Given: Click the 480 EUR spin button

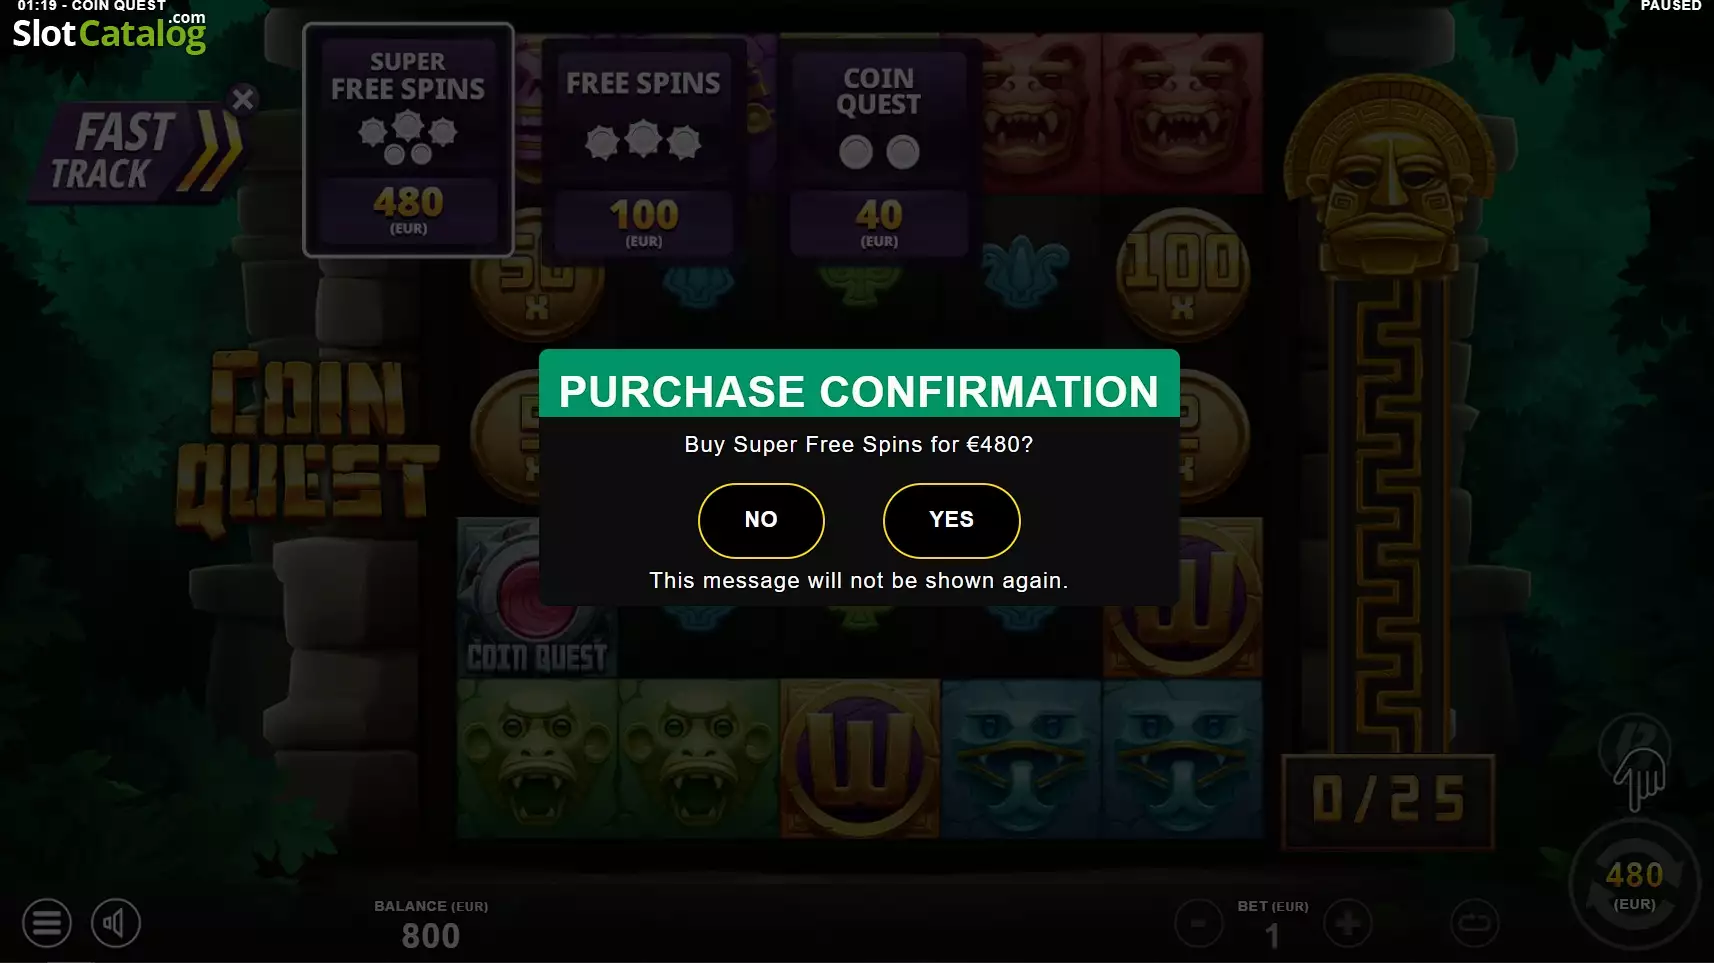Looking at the screenshot, I should (x=1634, y=885).
